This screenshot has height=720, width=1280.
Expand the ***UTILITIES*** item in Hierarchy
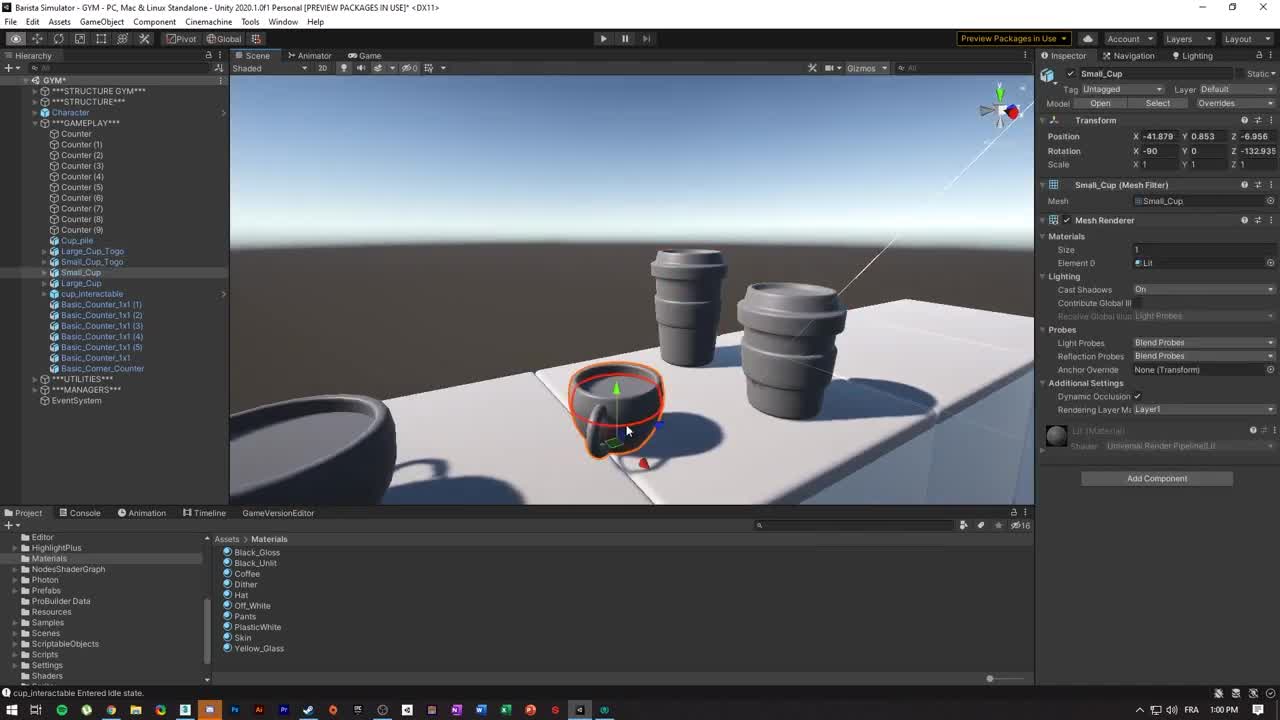[x=35, y=380]
